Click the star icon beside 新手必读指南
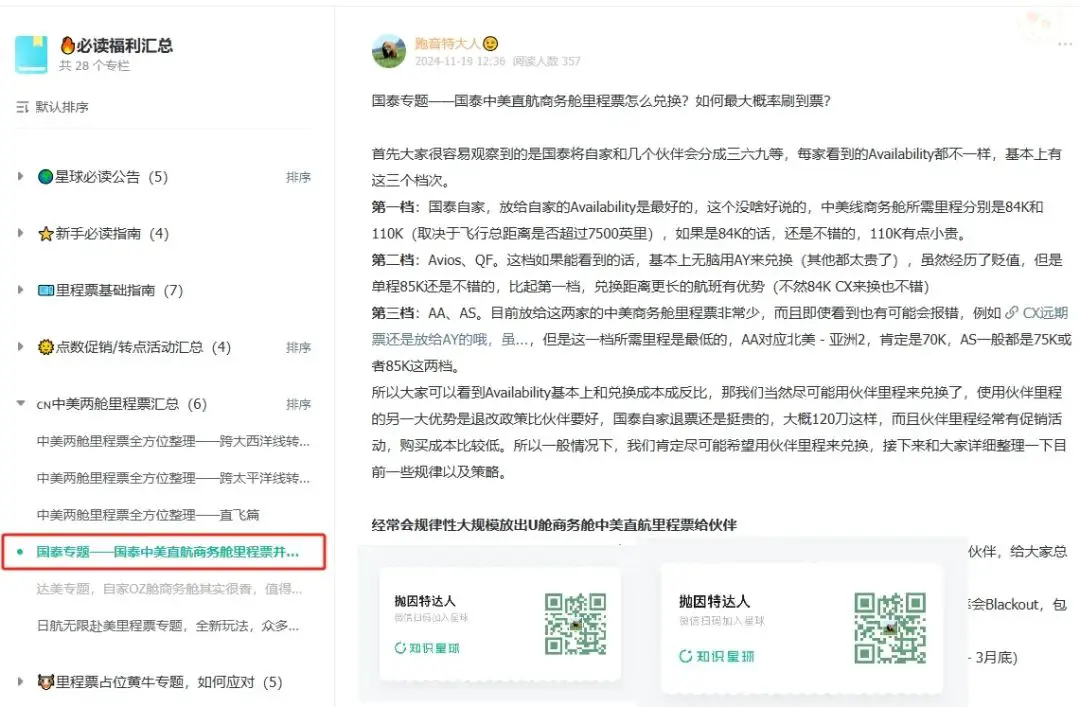The image size is (1080, 707). pyautogui.click(x=45, y=234)
